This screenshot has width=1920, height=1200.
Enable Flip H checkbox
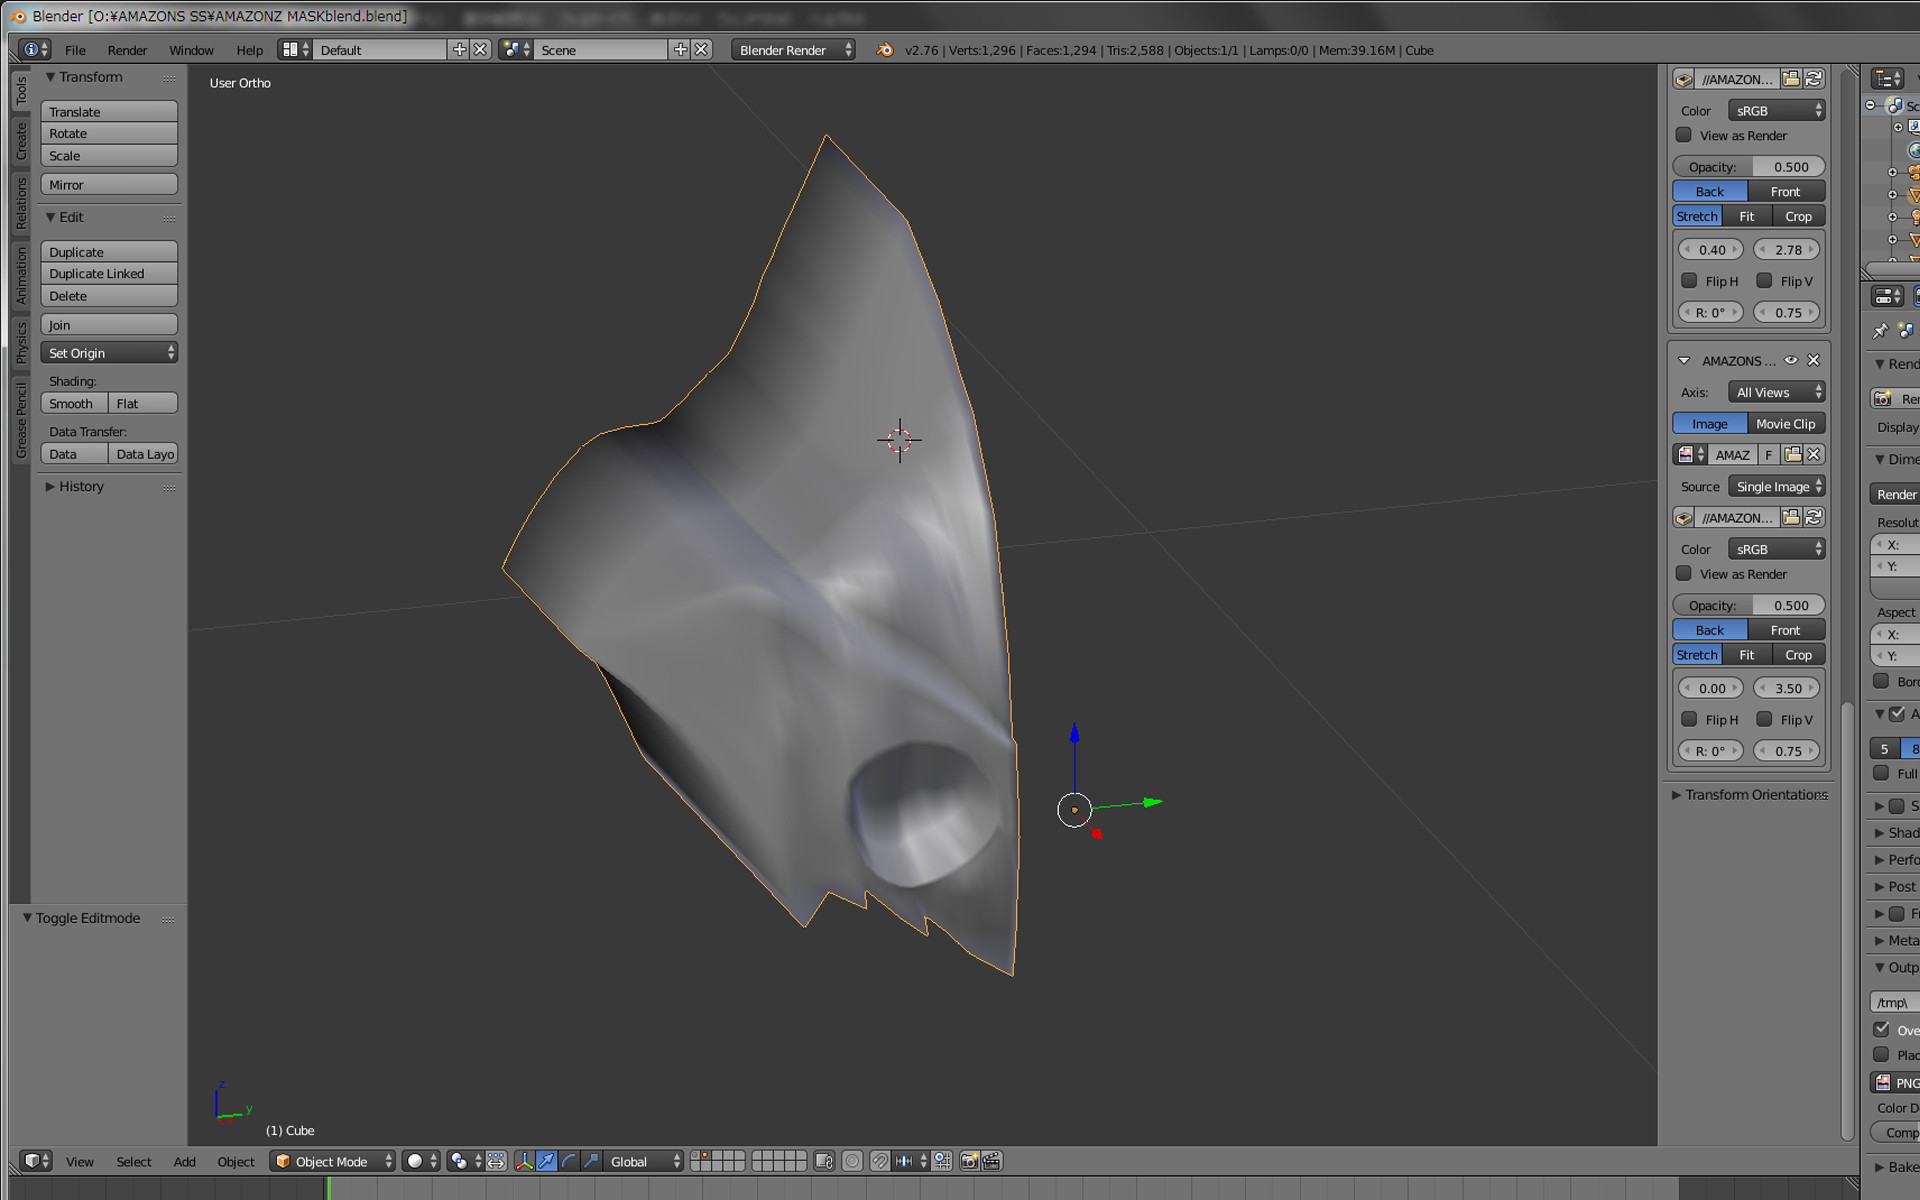click(x=1688, y=281)
